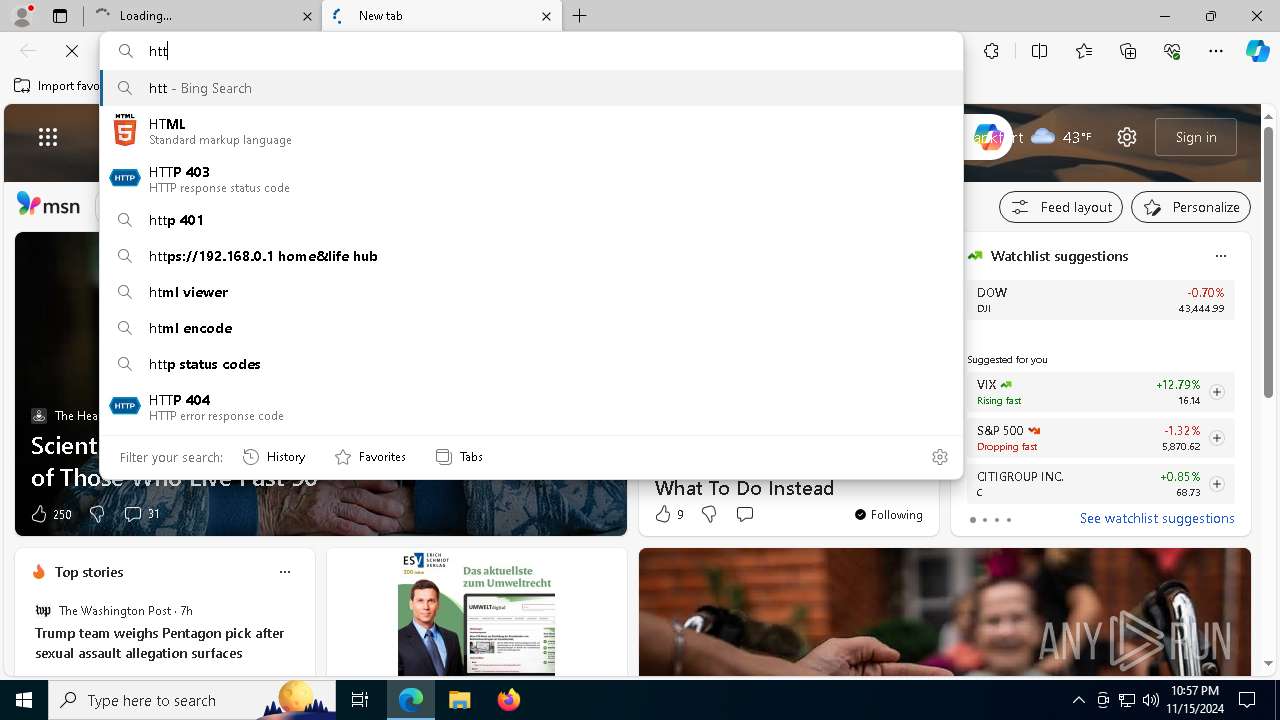Click the Edge profile icon
Image resolution: width=1280 pixels, height=720 pixels.
[22, 16]
